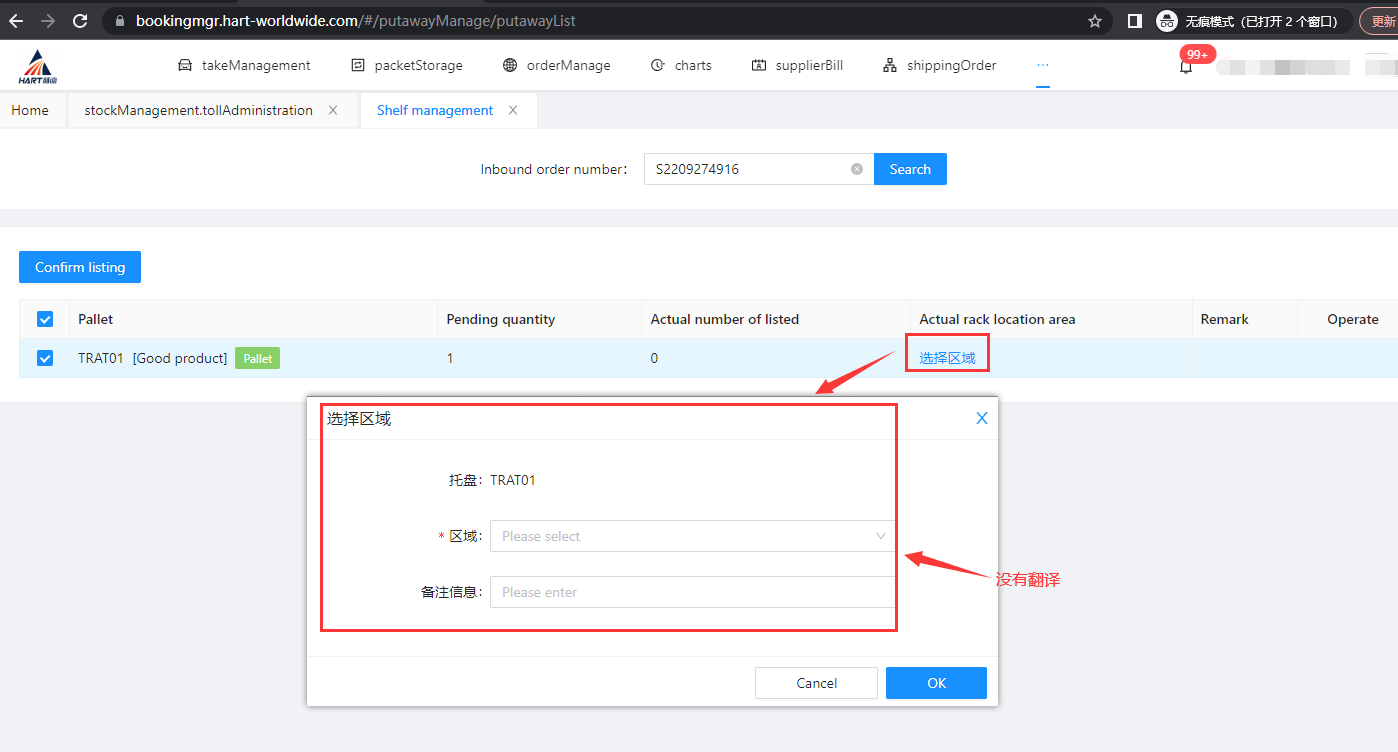
Task: Click the Confirm listing button
Action: (x=80, y=267)
